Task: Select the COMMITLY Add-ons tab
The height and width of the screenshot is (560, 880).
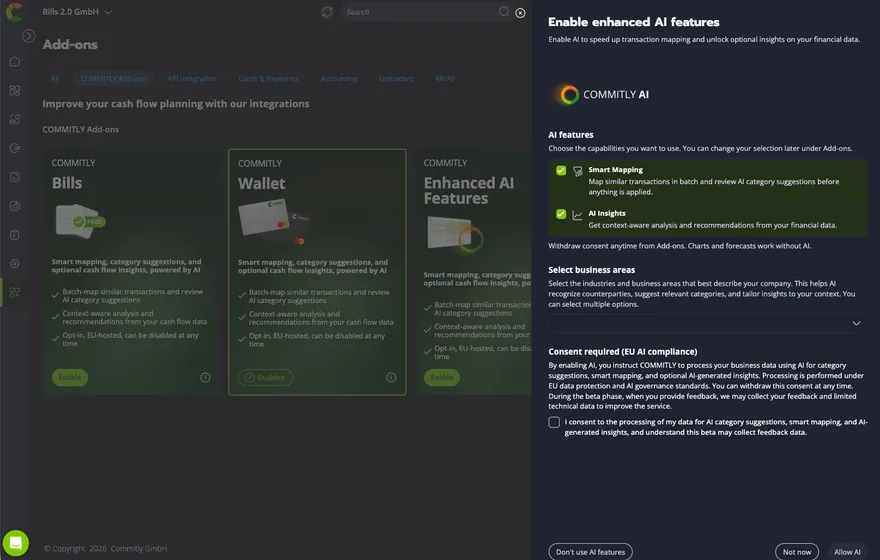Action: [113, 79]
